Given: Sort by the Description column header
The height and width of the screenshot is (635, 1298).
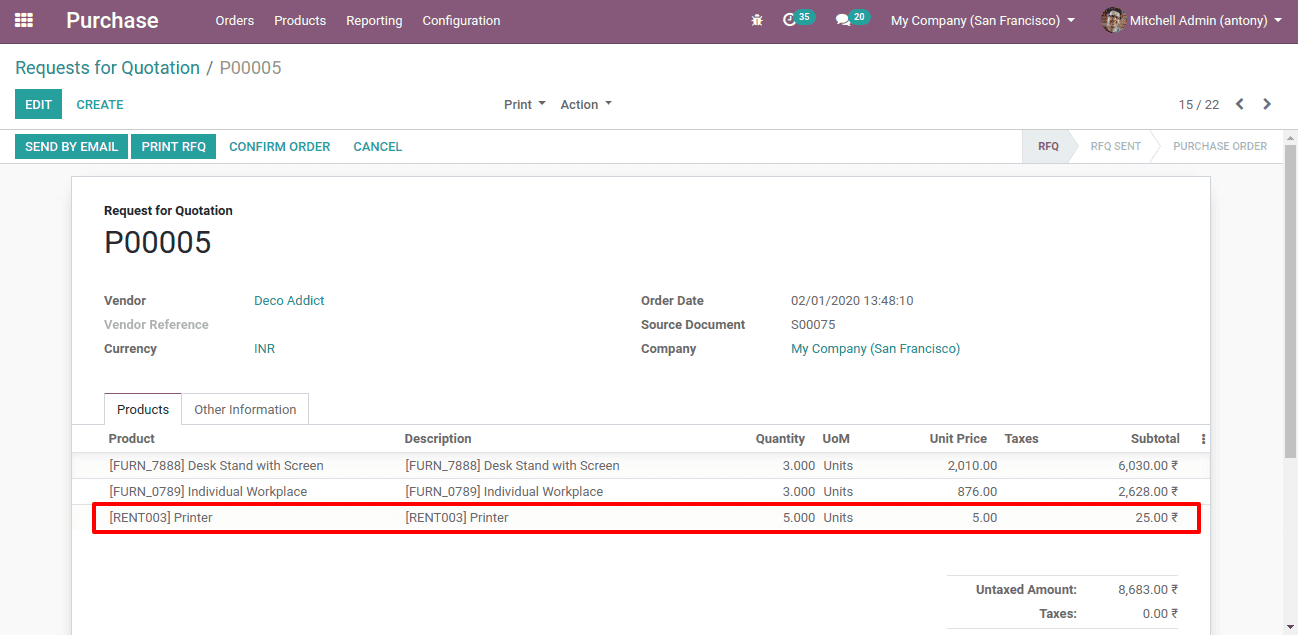Looking at the screenshot, I should coord(438,438).
